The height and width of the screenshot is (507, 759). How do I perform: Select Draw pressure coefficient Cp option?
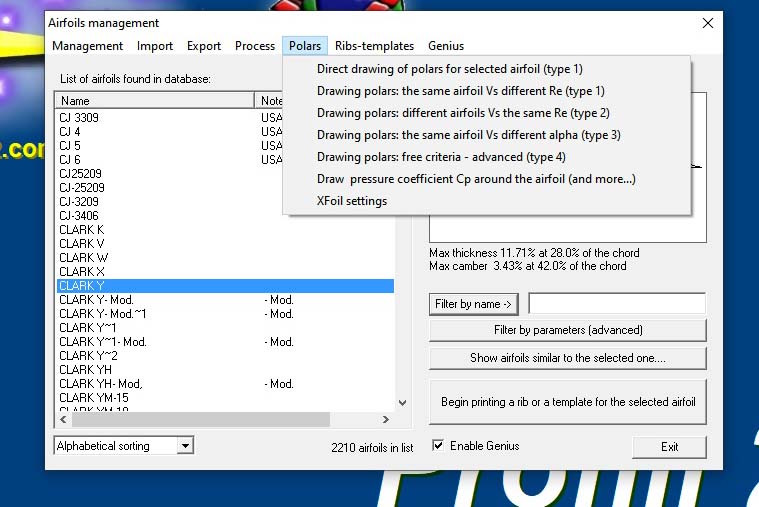tap(476, 179)
